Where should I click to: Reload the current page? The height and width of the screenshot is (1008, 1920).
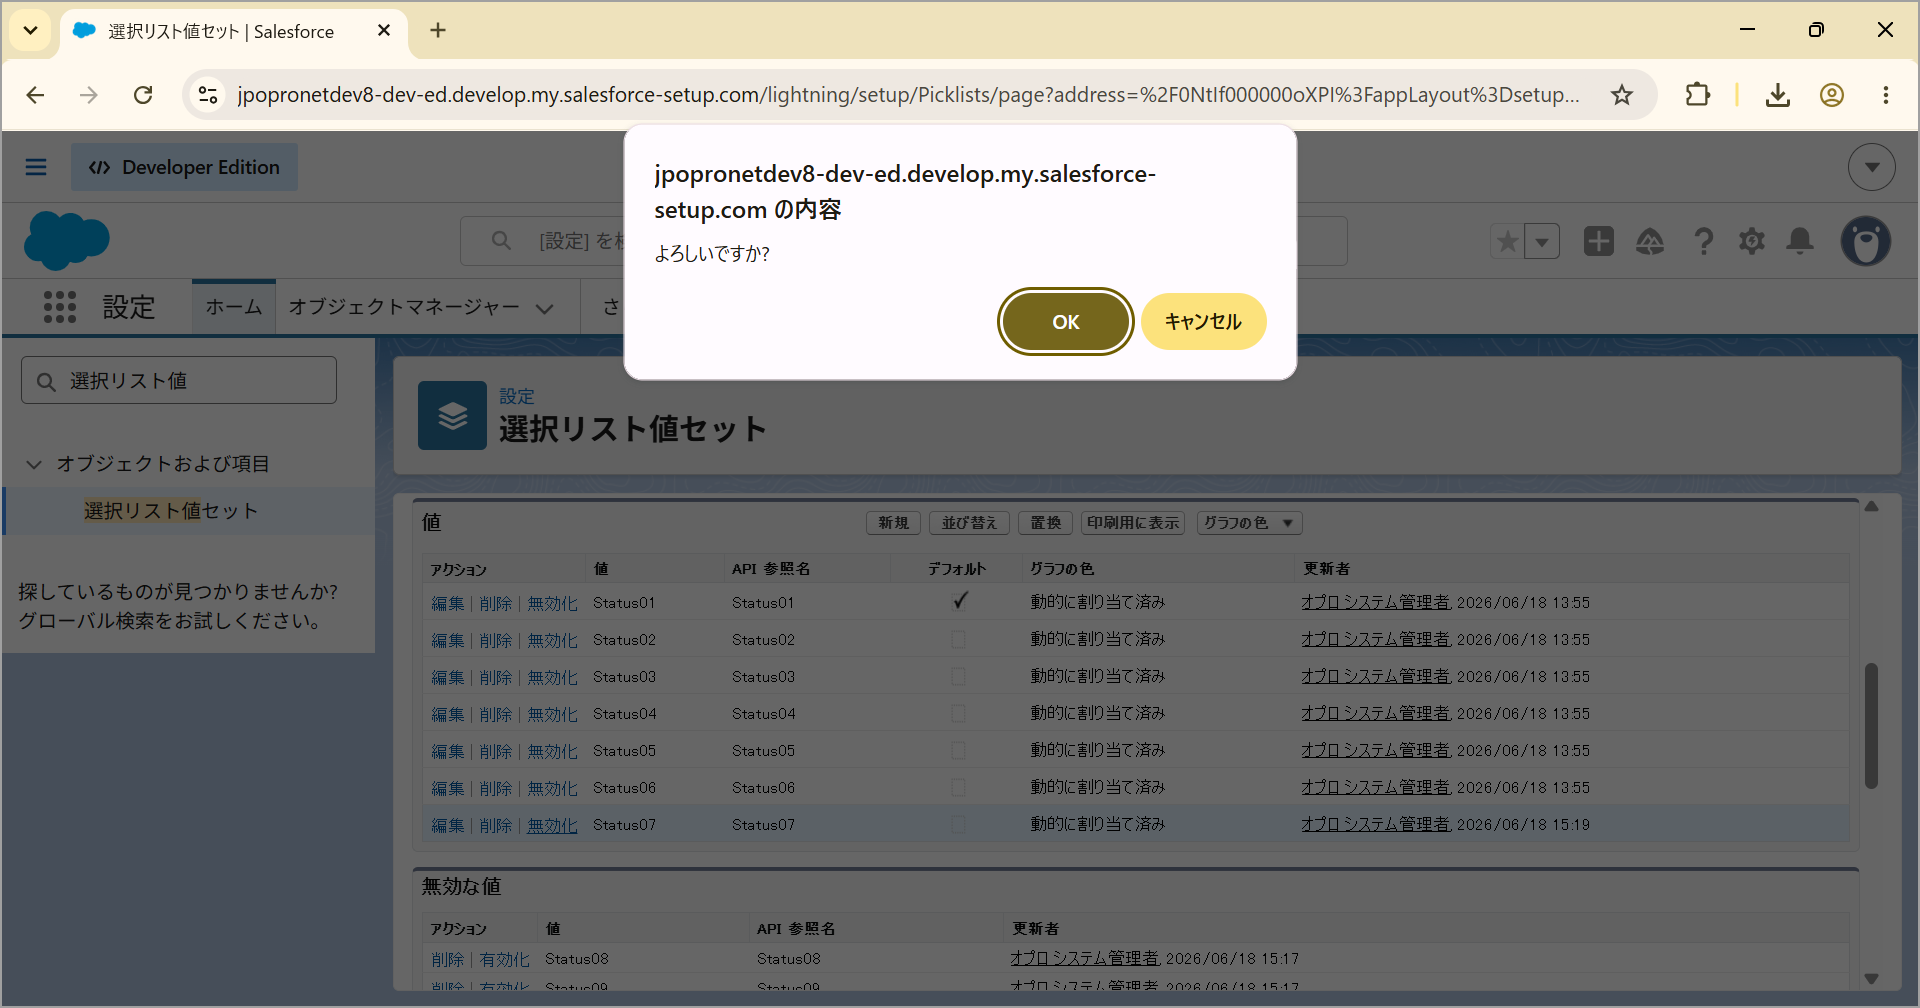[x=143, y=95]
